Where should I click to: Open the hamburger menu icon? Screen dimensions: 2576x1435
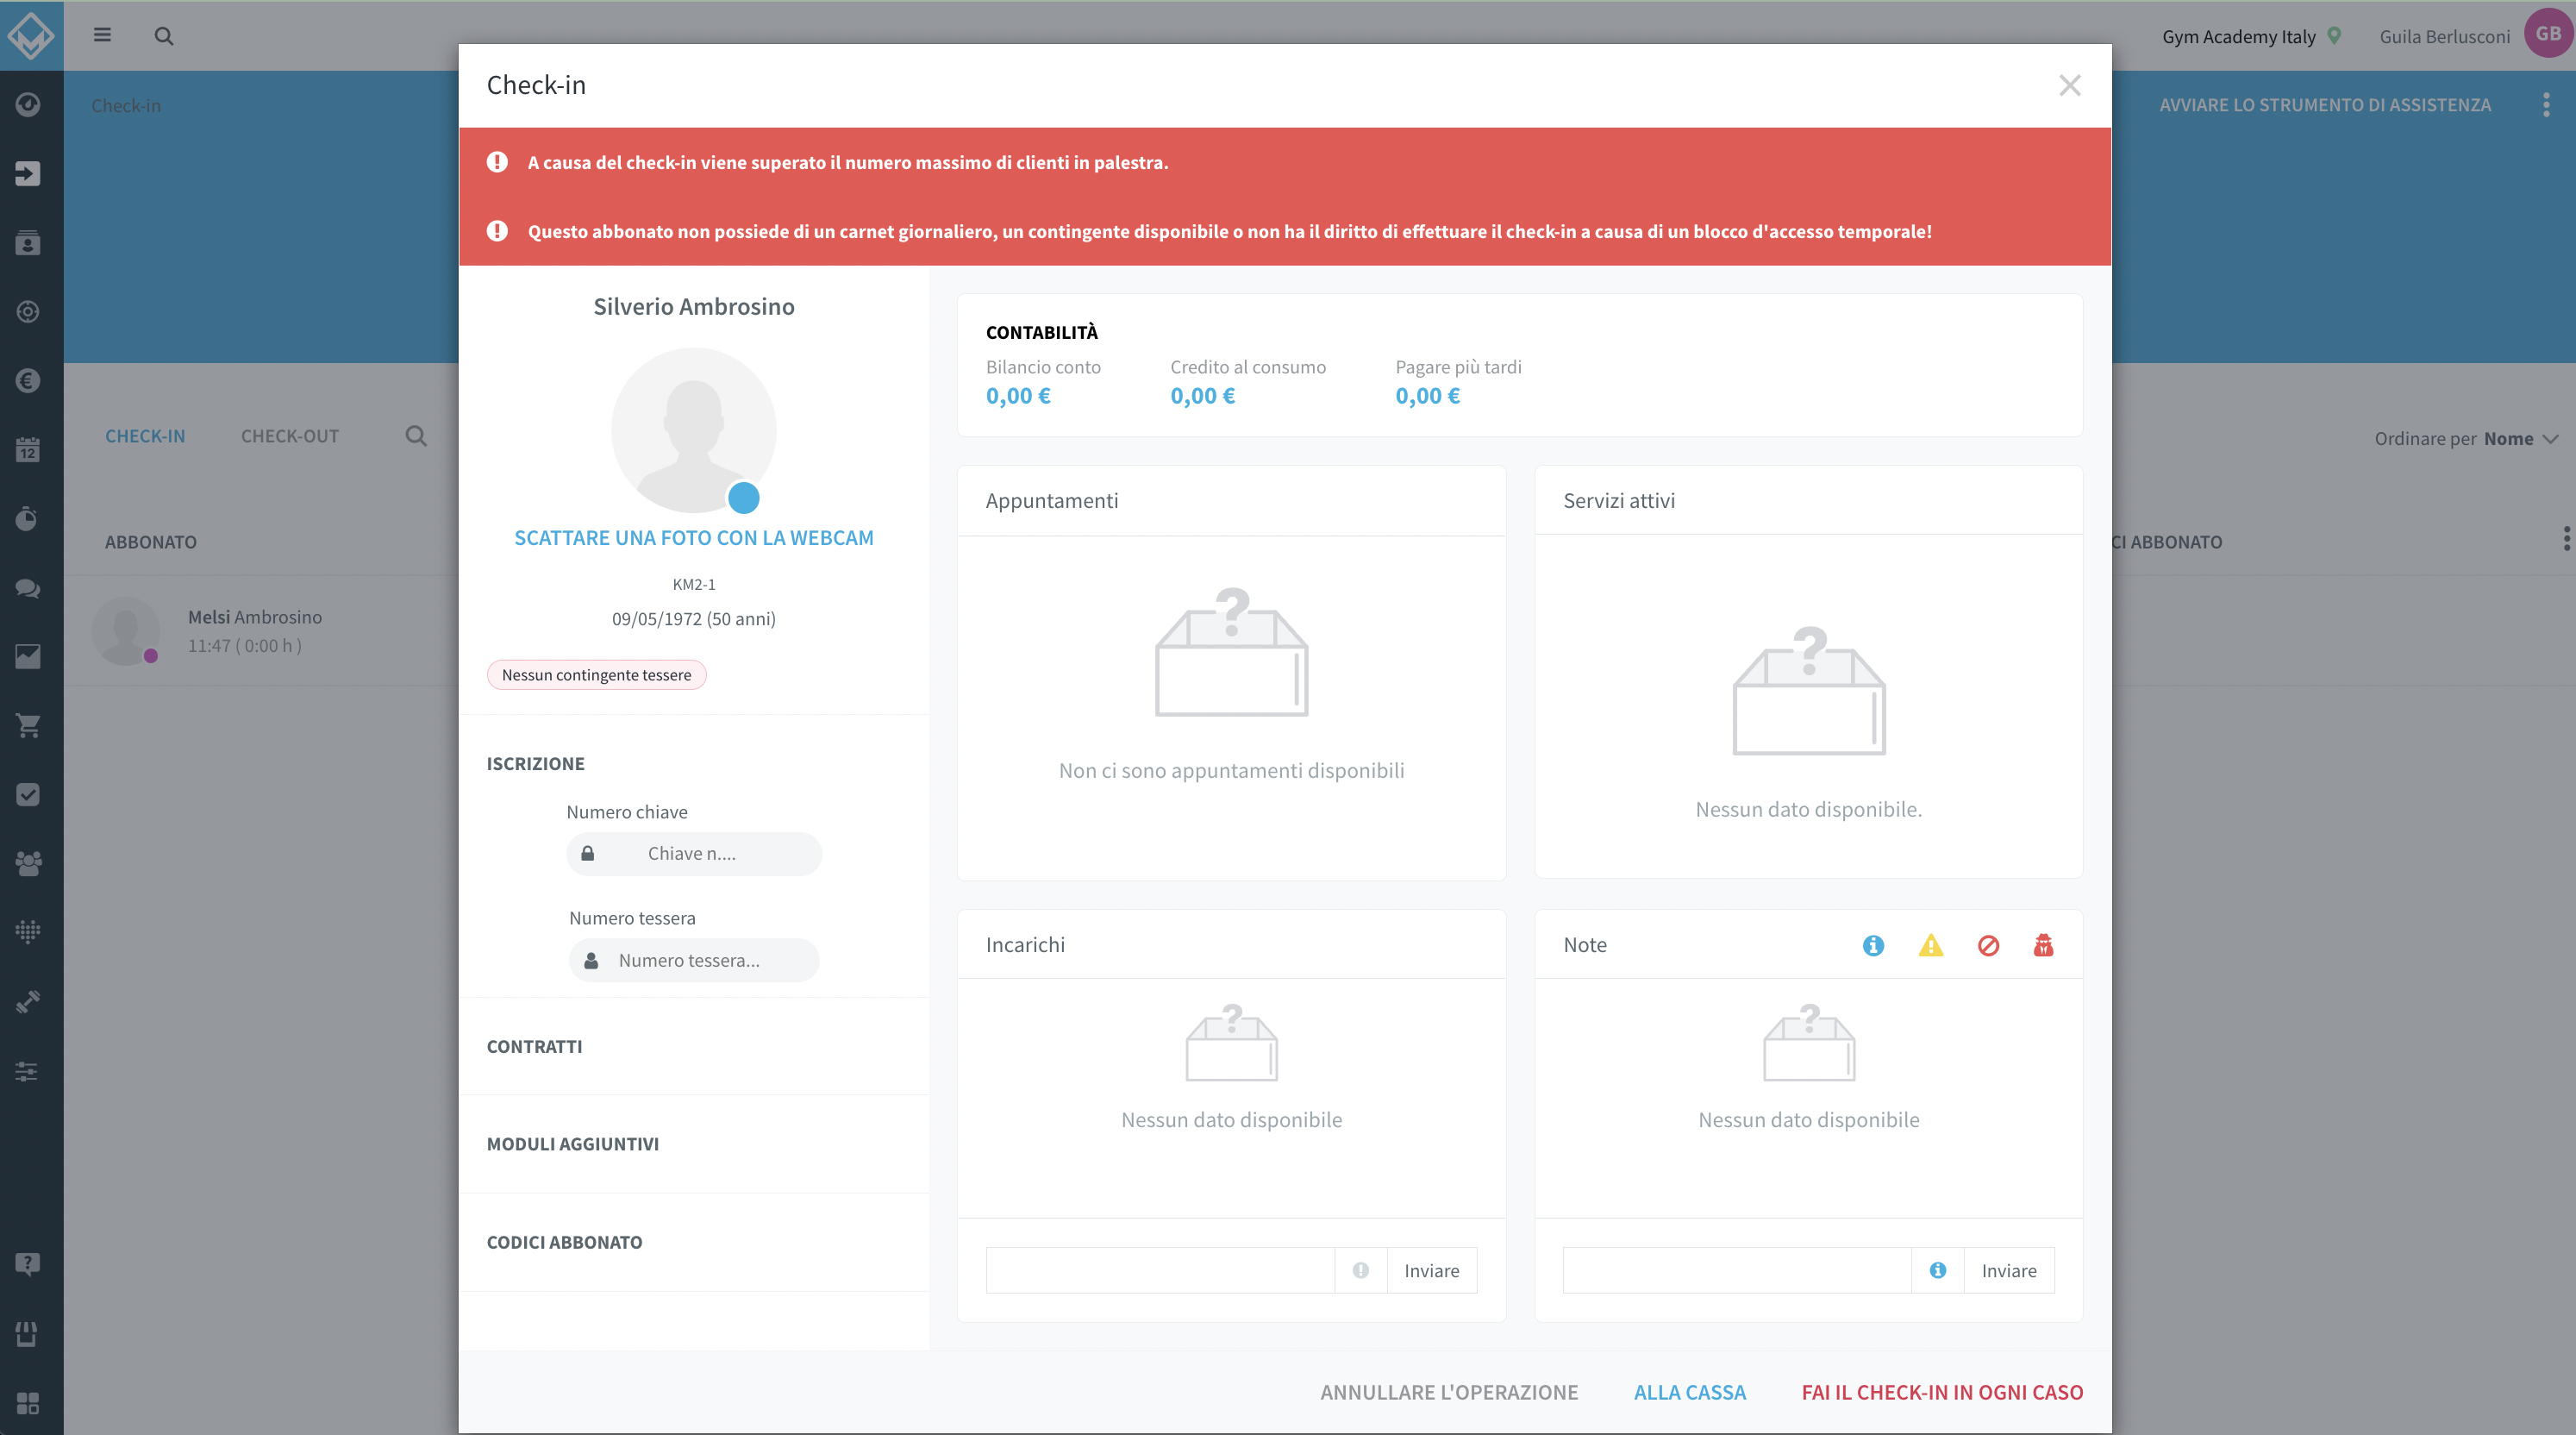[102, 35]
